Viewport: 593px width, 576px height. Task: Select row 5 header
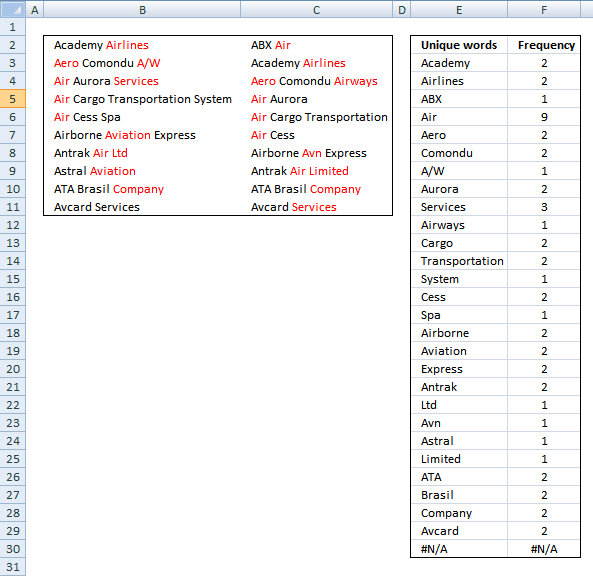click(13, 99)
